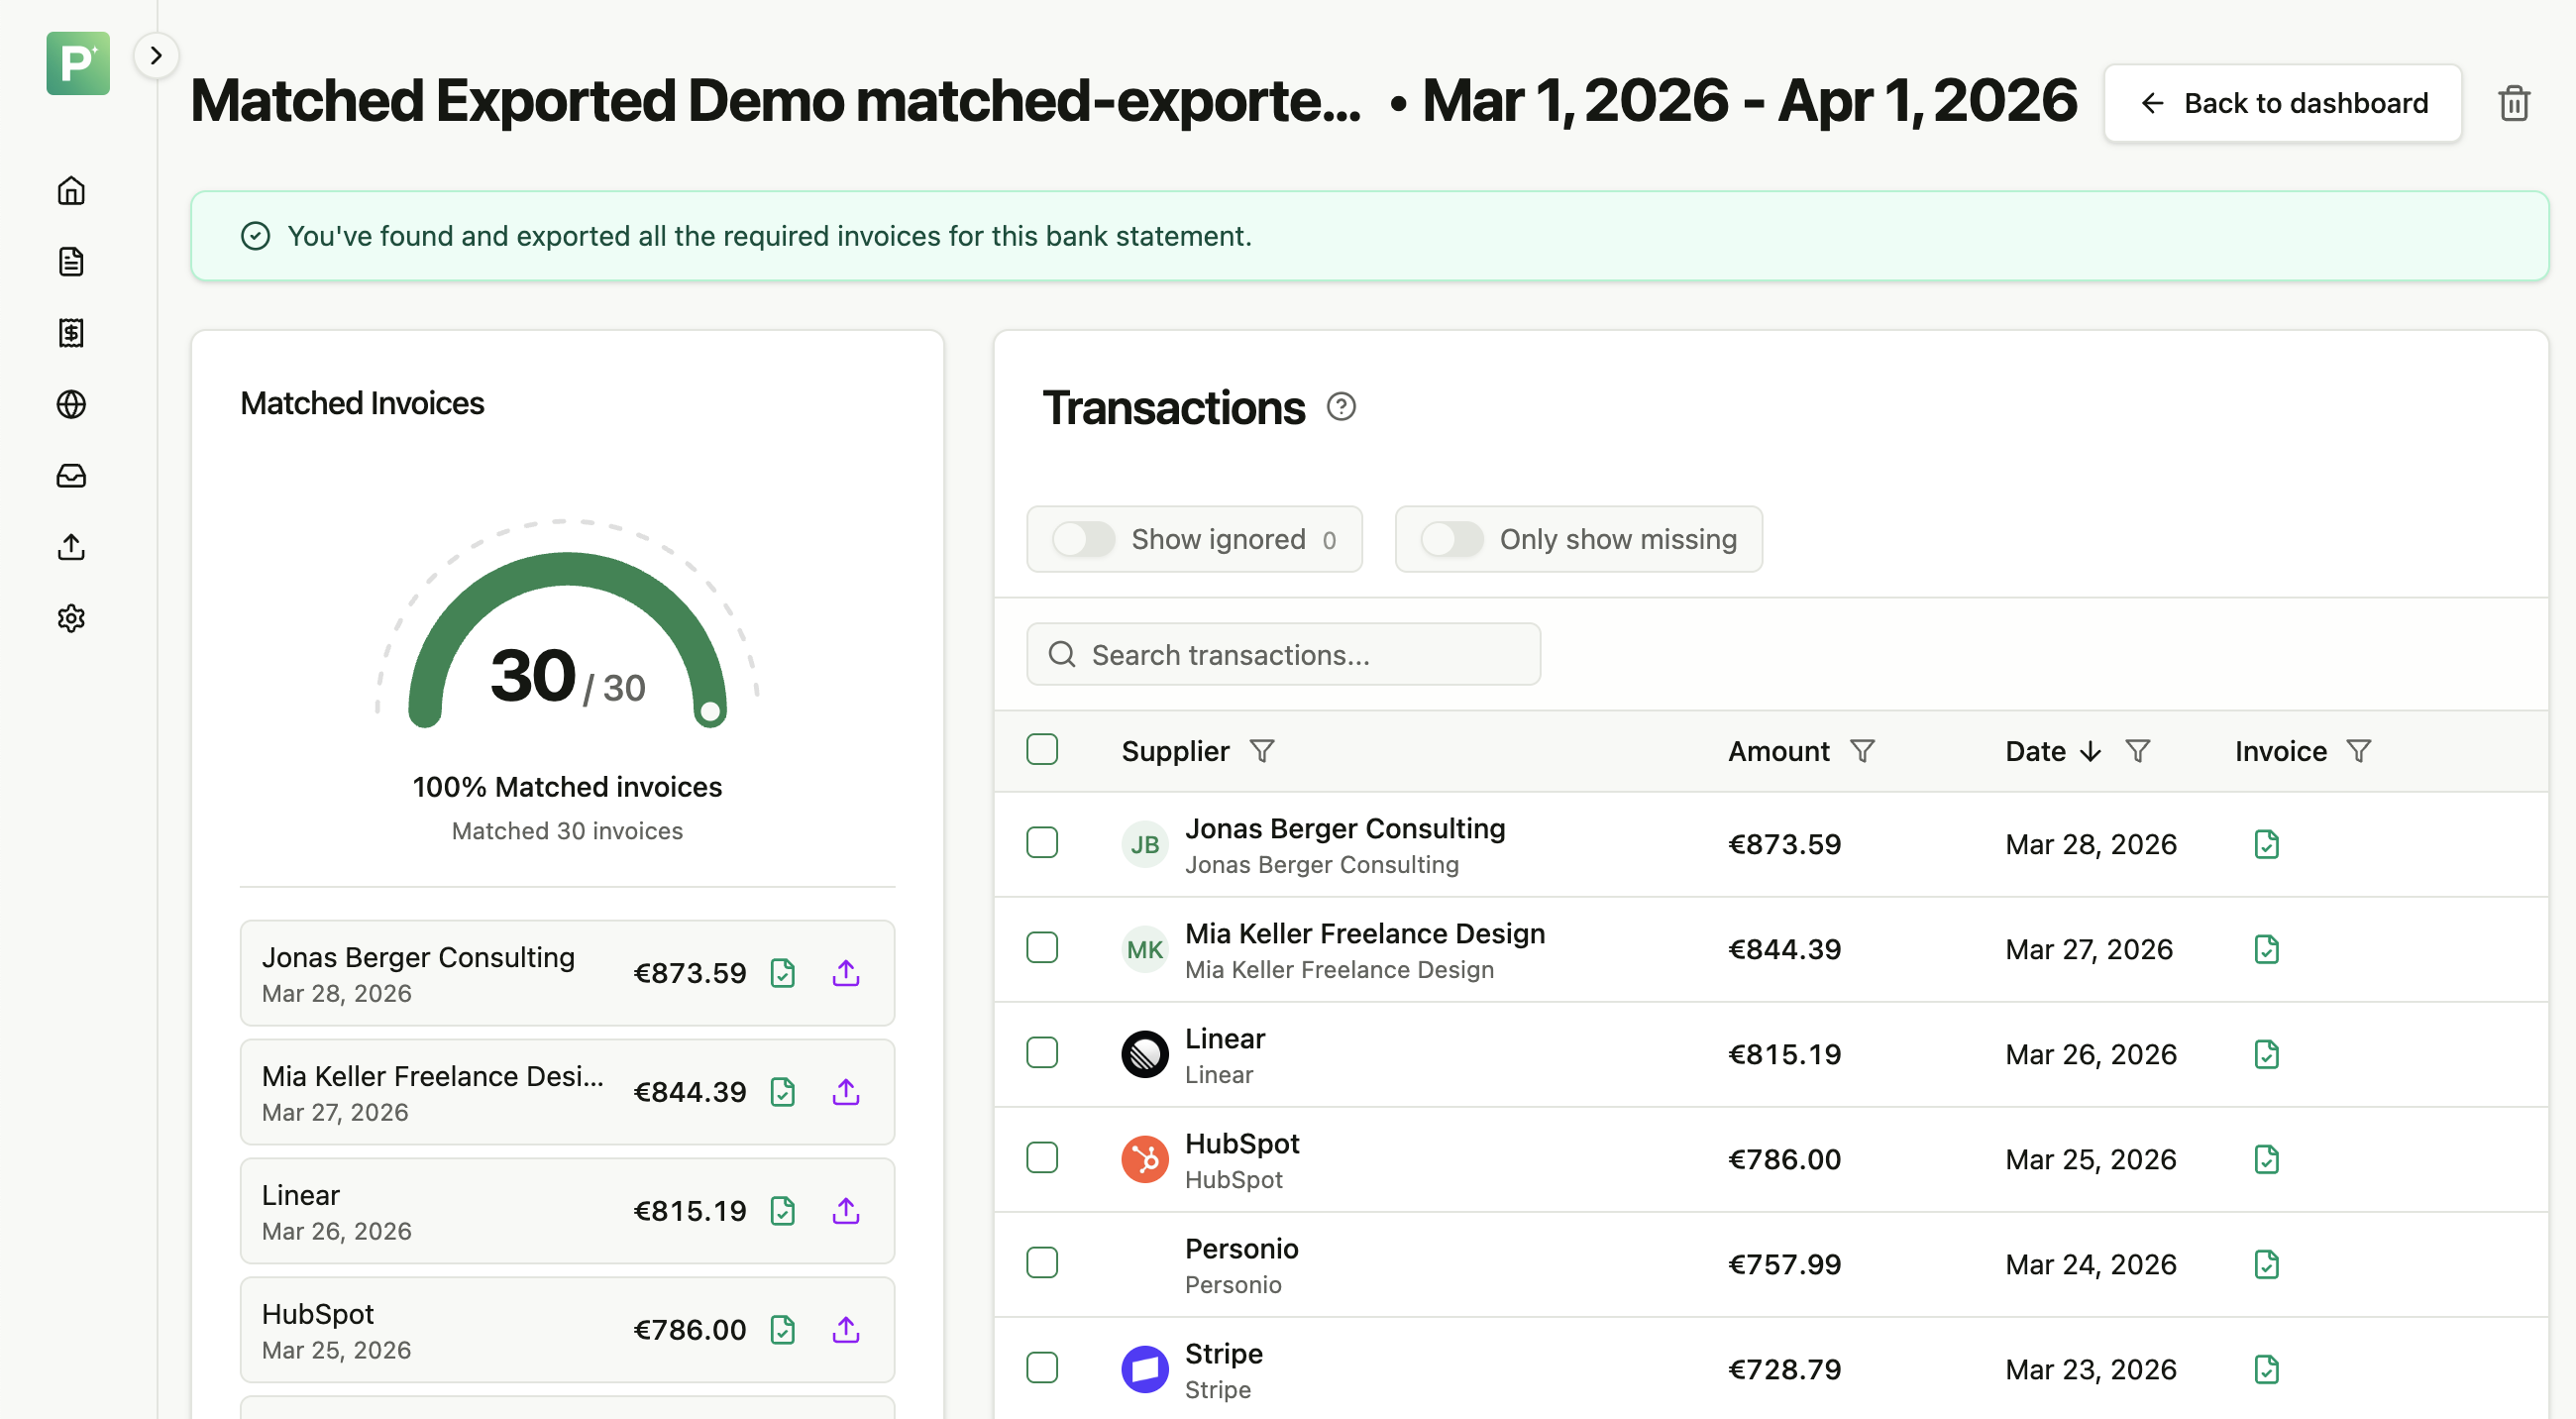Image resolution: width=2576 pixels, height=1419 pixels.
Task: Open the home page from sidebar
Action: 71,190
